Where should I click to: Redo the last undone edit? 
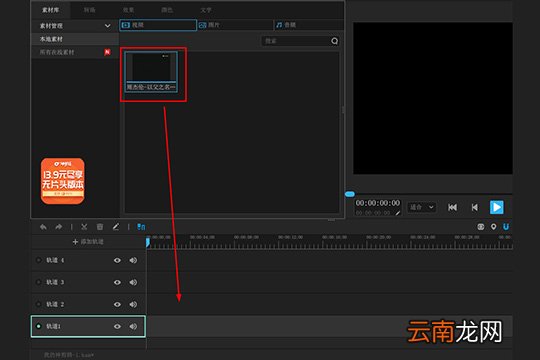click(59, 227)
